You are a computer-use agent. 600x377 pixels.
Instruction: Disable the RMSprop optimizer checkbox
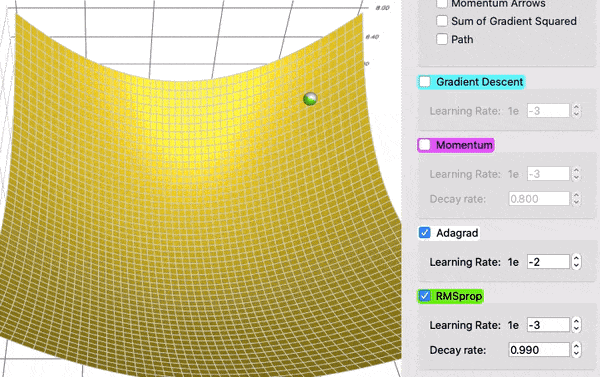click(425, 296)
